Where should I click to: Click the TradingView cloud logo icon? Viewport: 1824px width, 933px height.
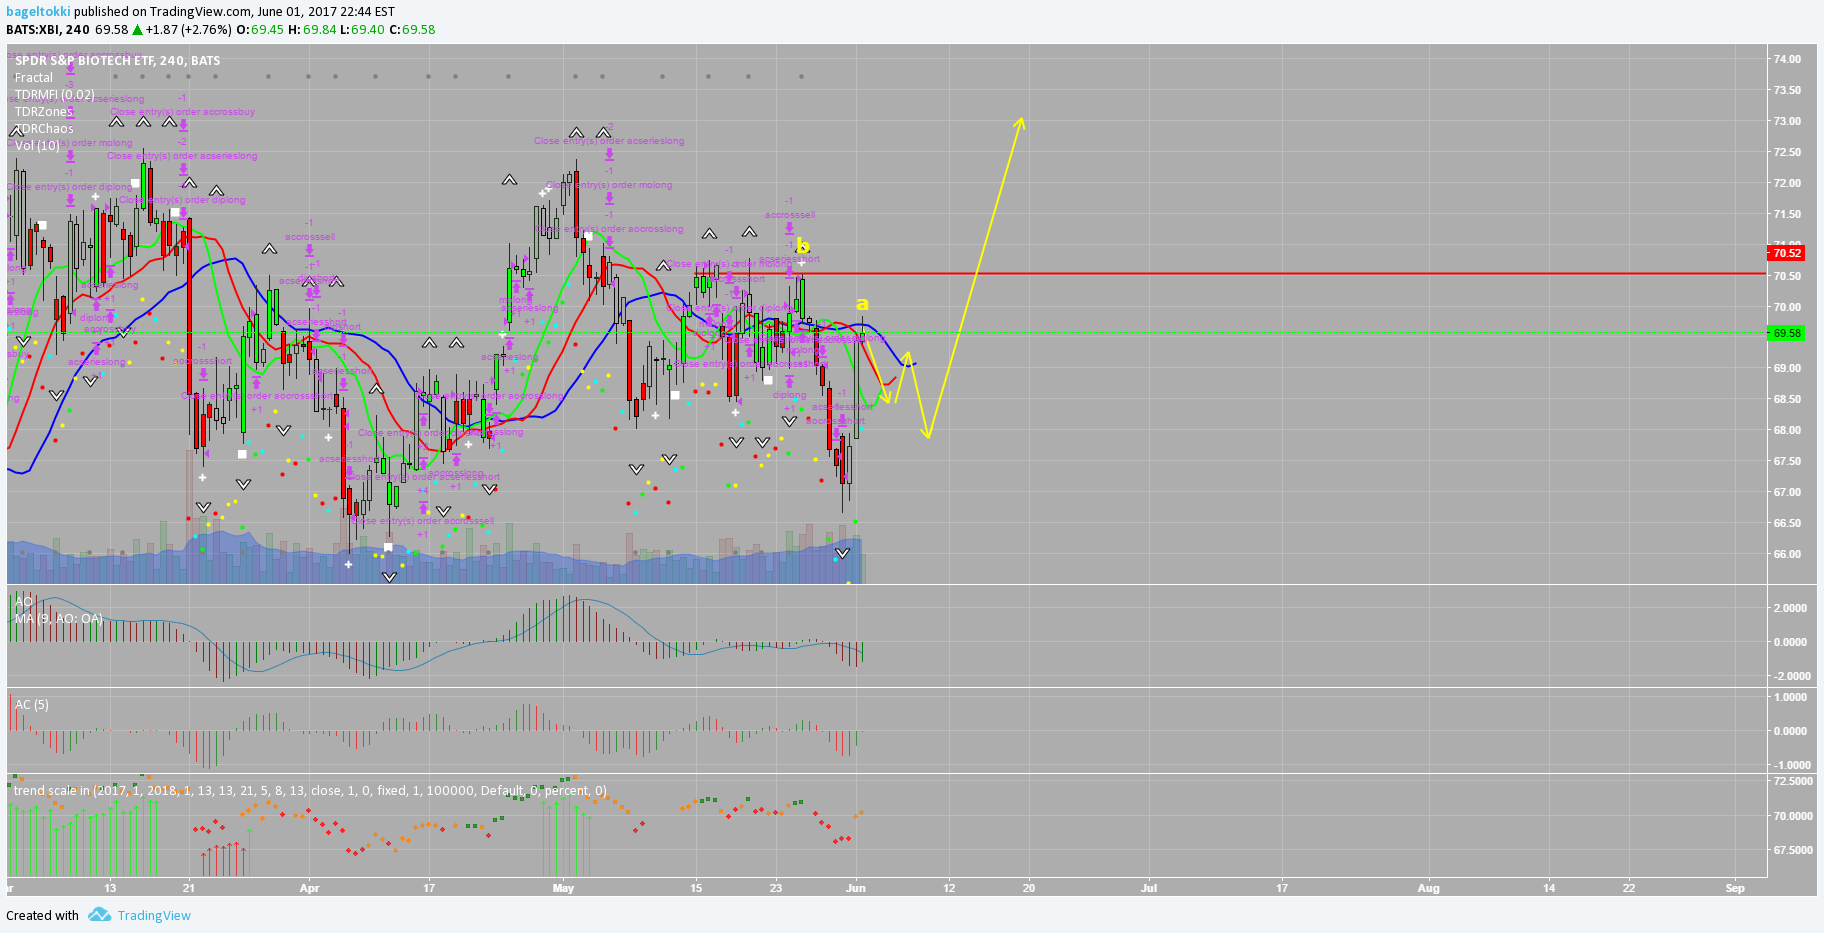pyautogui.click(x=99, y=915)
